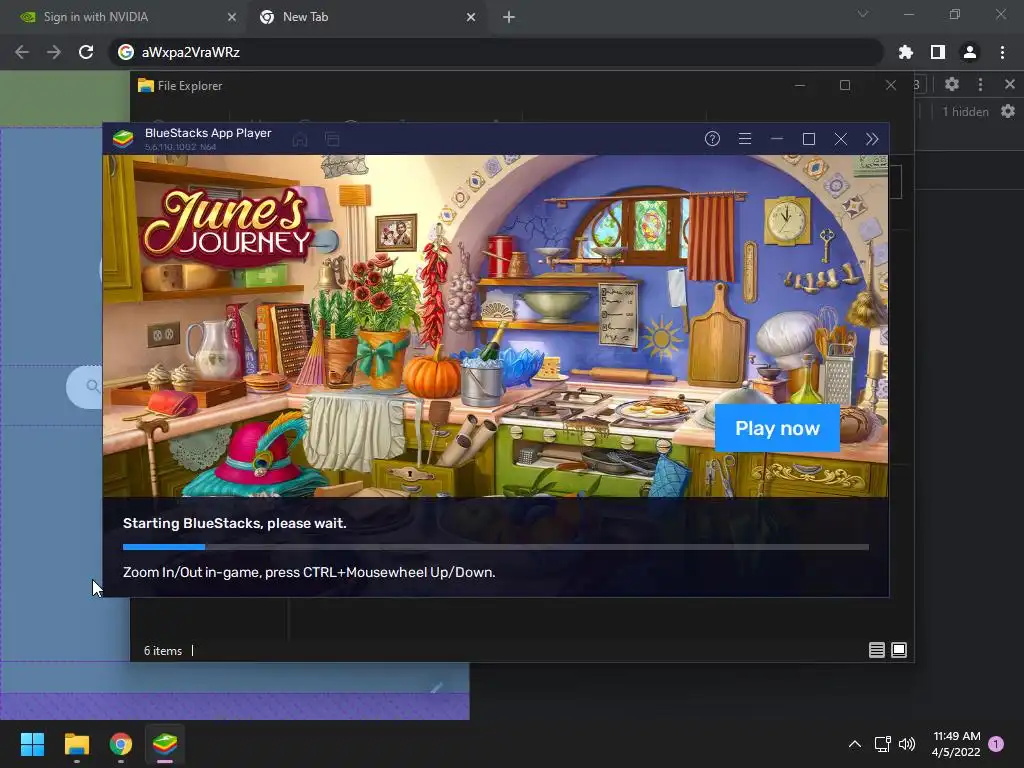Open the Windows Start menu

pyautogui.click(x=32, y=744)
